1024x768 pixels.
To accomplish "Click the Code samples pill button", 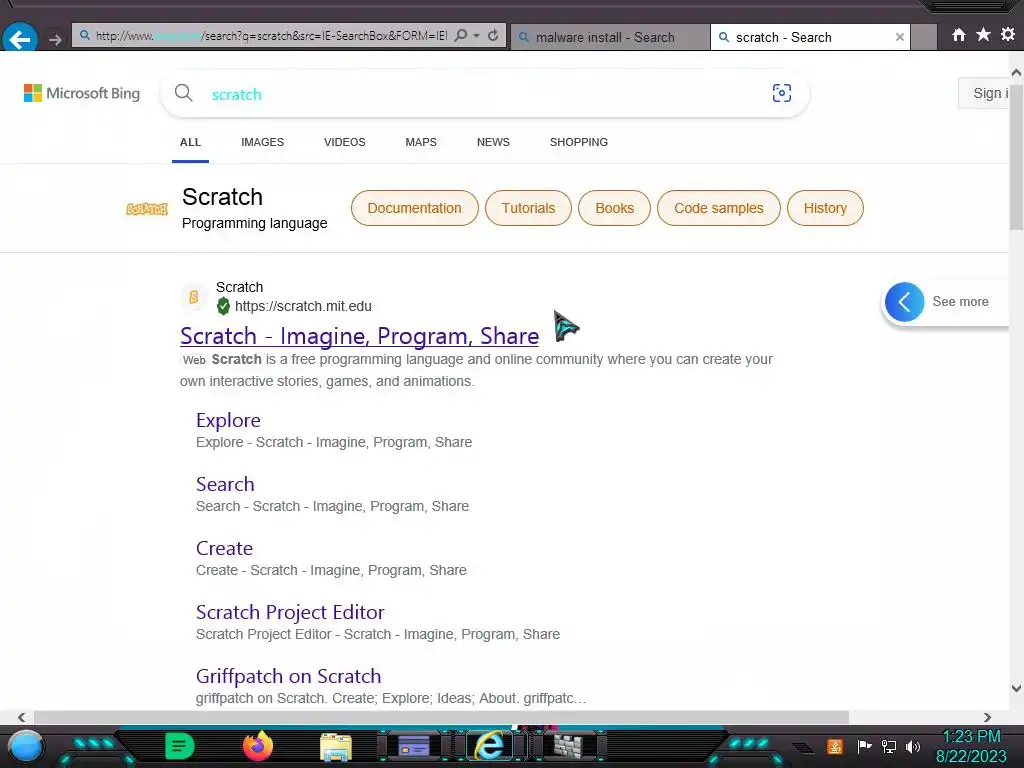I will click(718, 208).
